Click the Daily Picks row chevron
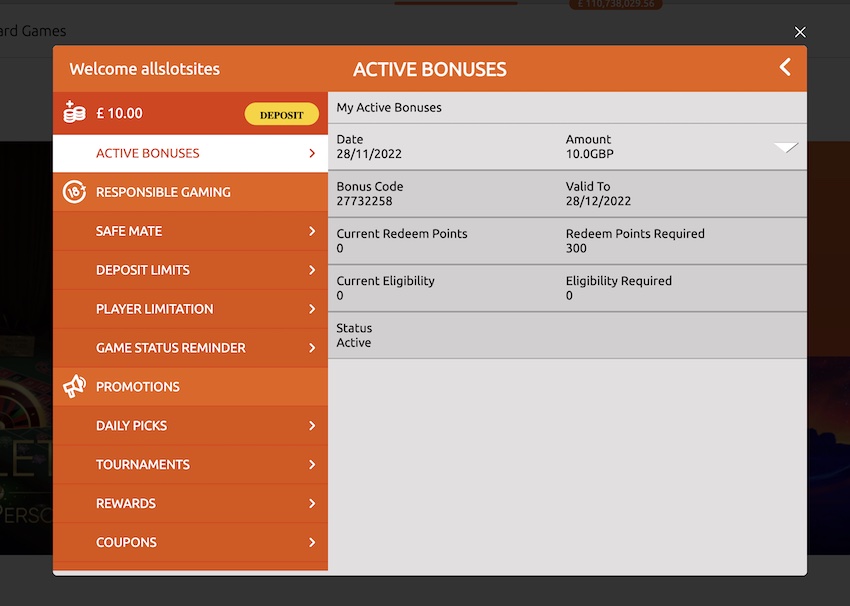Screen dimensions: 850x606 312,426
